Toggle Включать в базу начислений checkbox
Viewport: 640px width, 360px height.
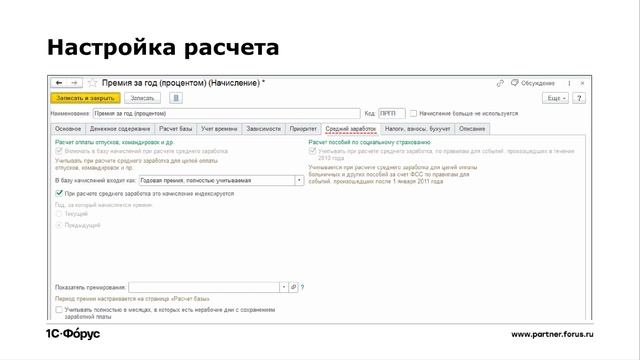(59, 151)
